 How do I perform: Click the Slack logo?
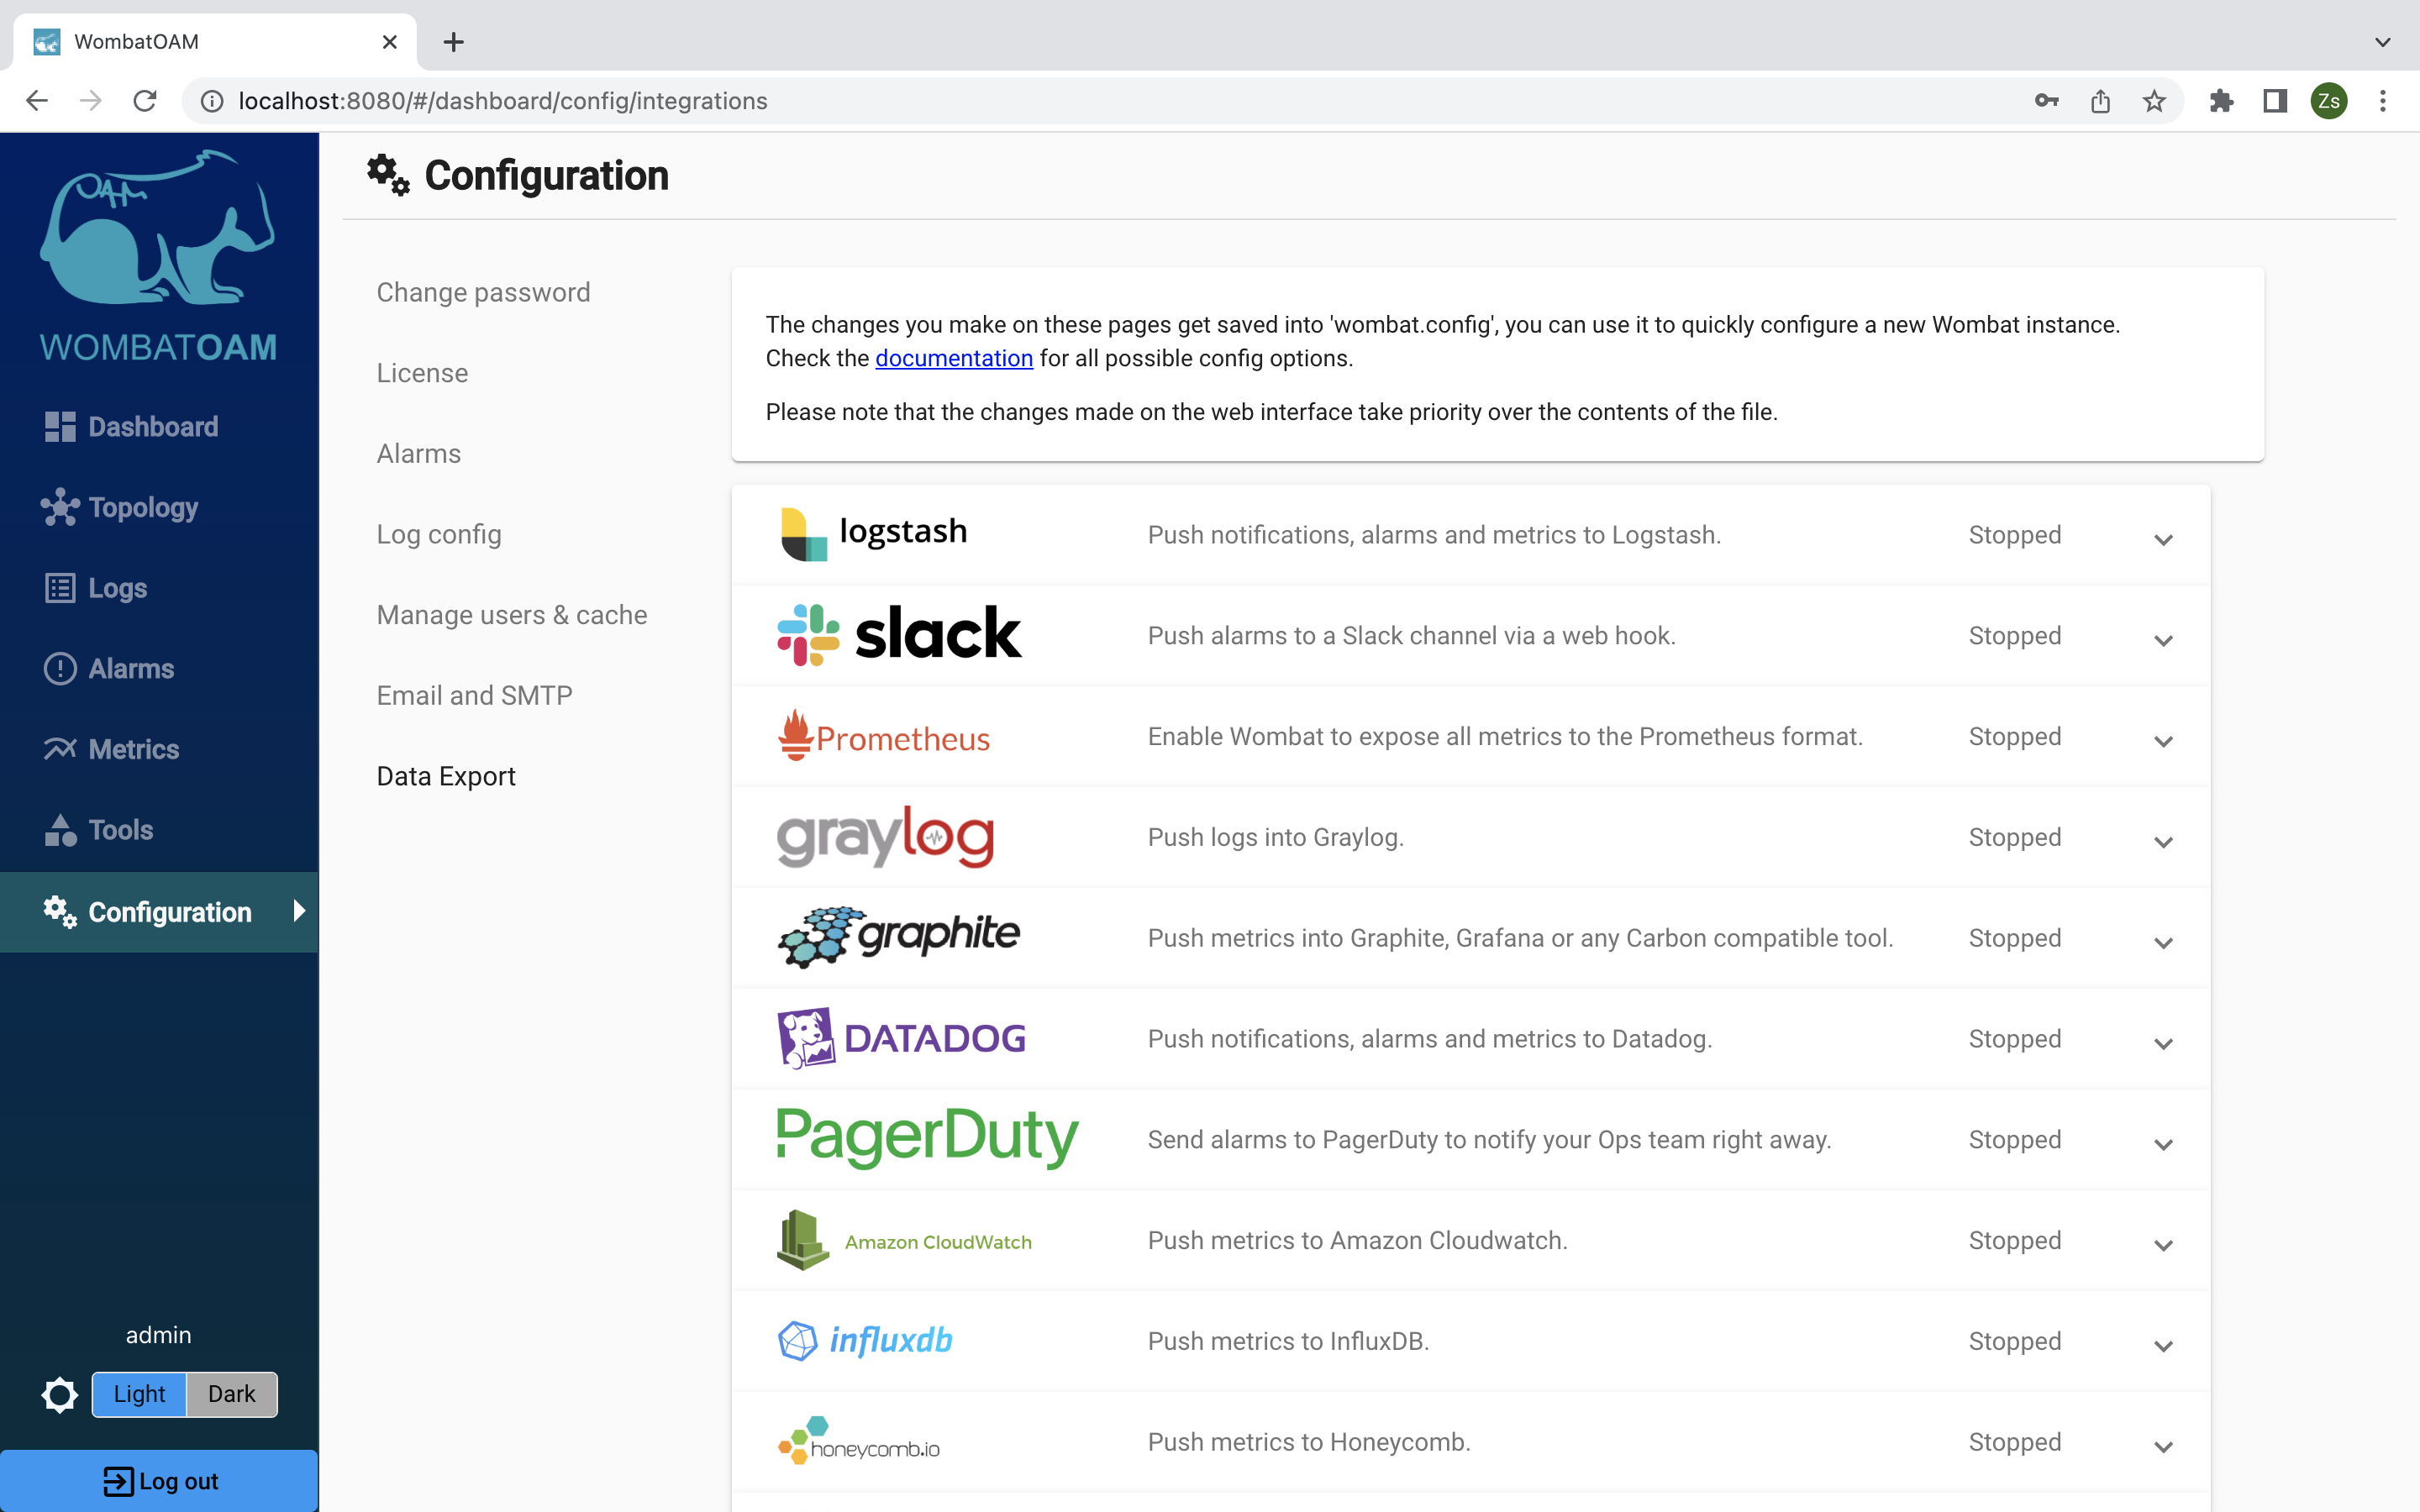(x=899, y=634)
